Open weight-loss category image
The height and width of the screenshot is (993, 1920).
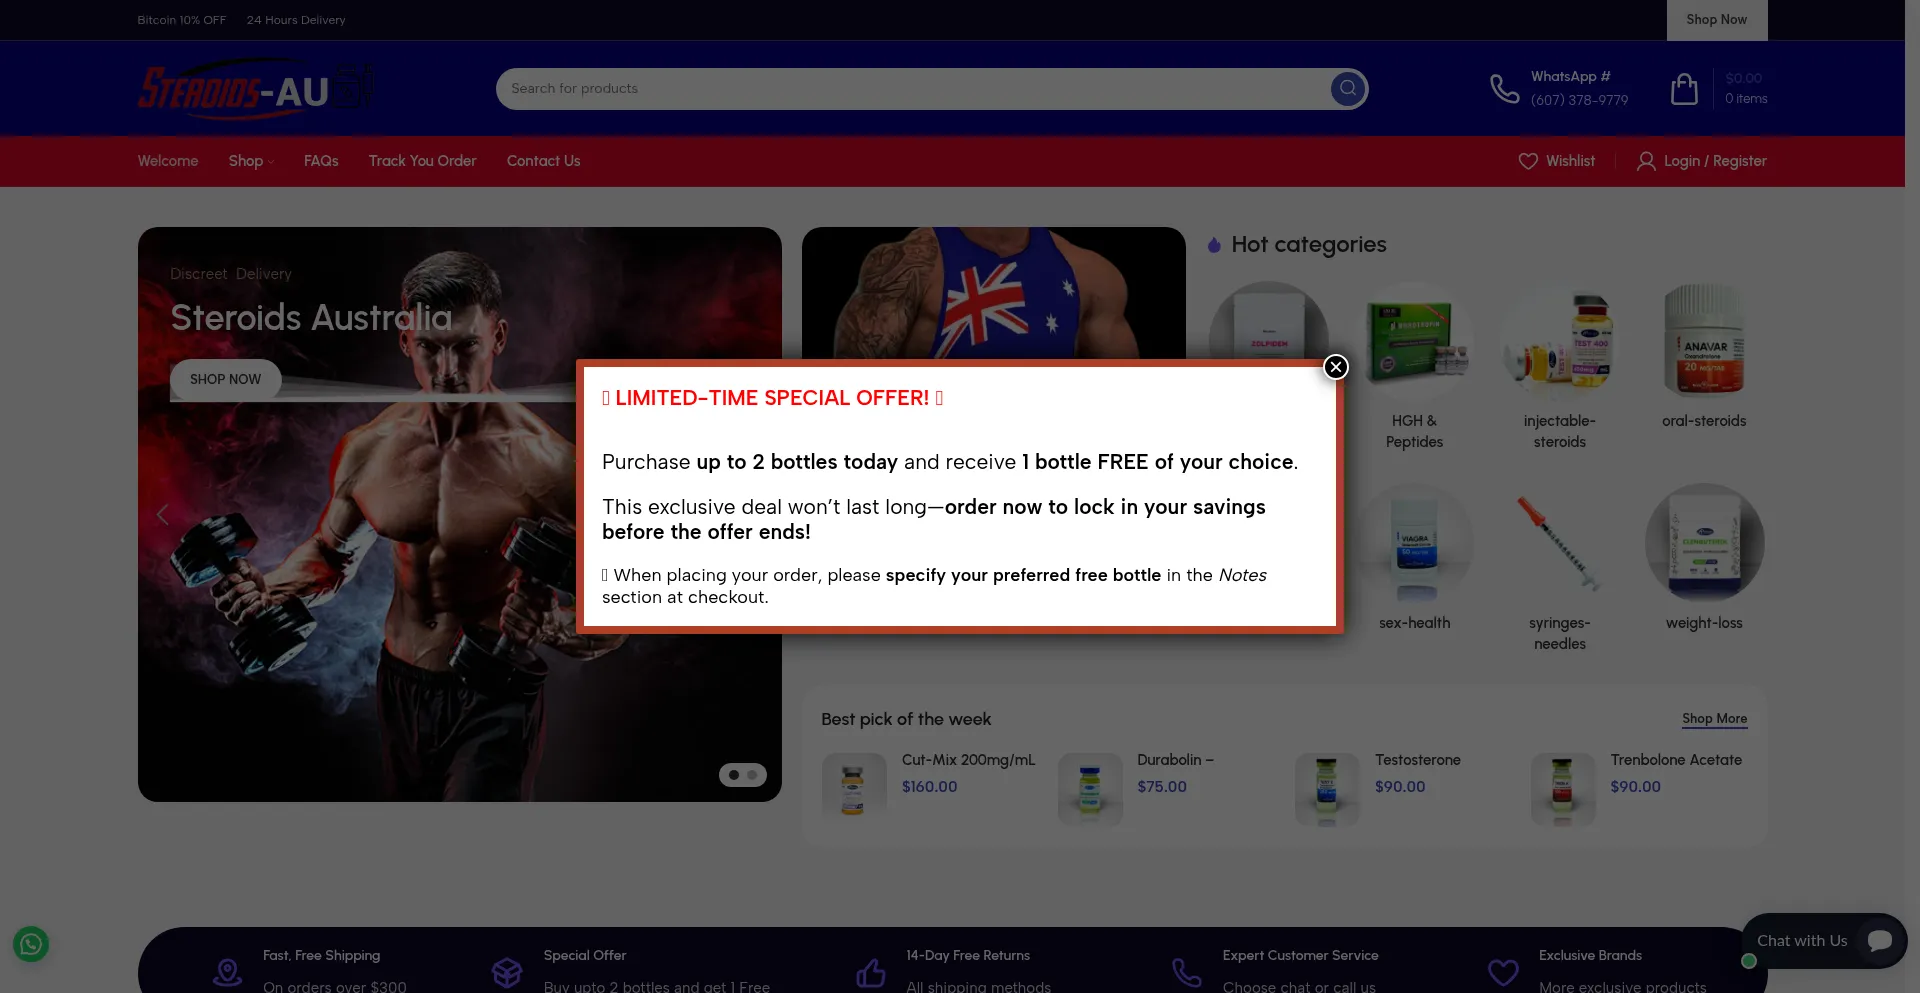1704,543
